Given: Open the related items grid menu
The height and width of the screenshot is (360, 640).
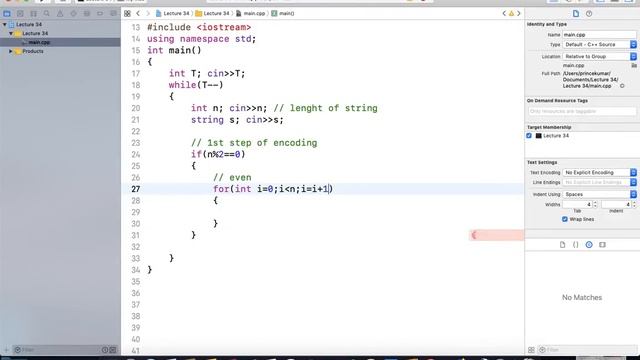Looking at the screenshot, I should click(x=127, y=13).
